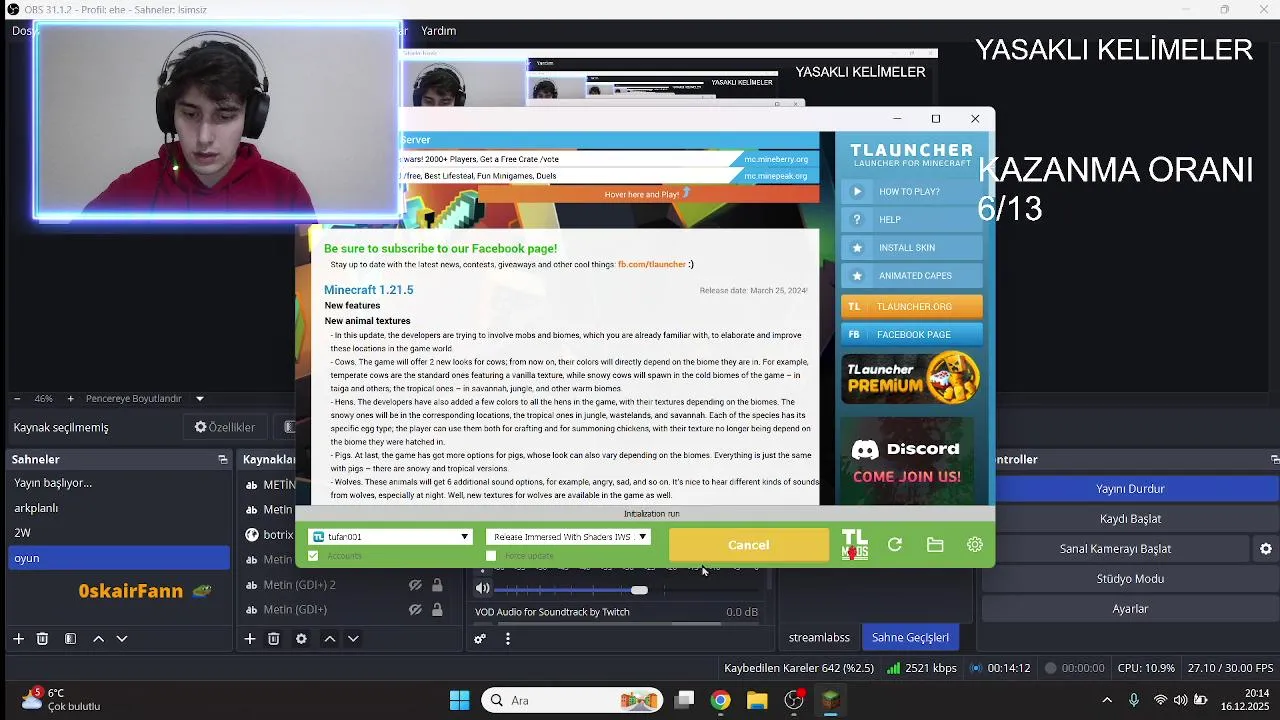The image size is (1280, 720).
Task: Open Google Chrome from the taskbar
Action: [720, 700]
